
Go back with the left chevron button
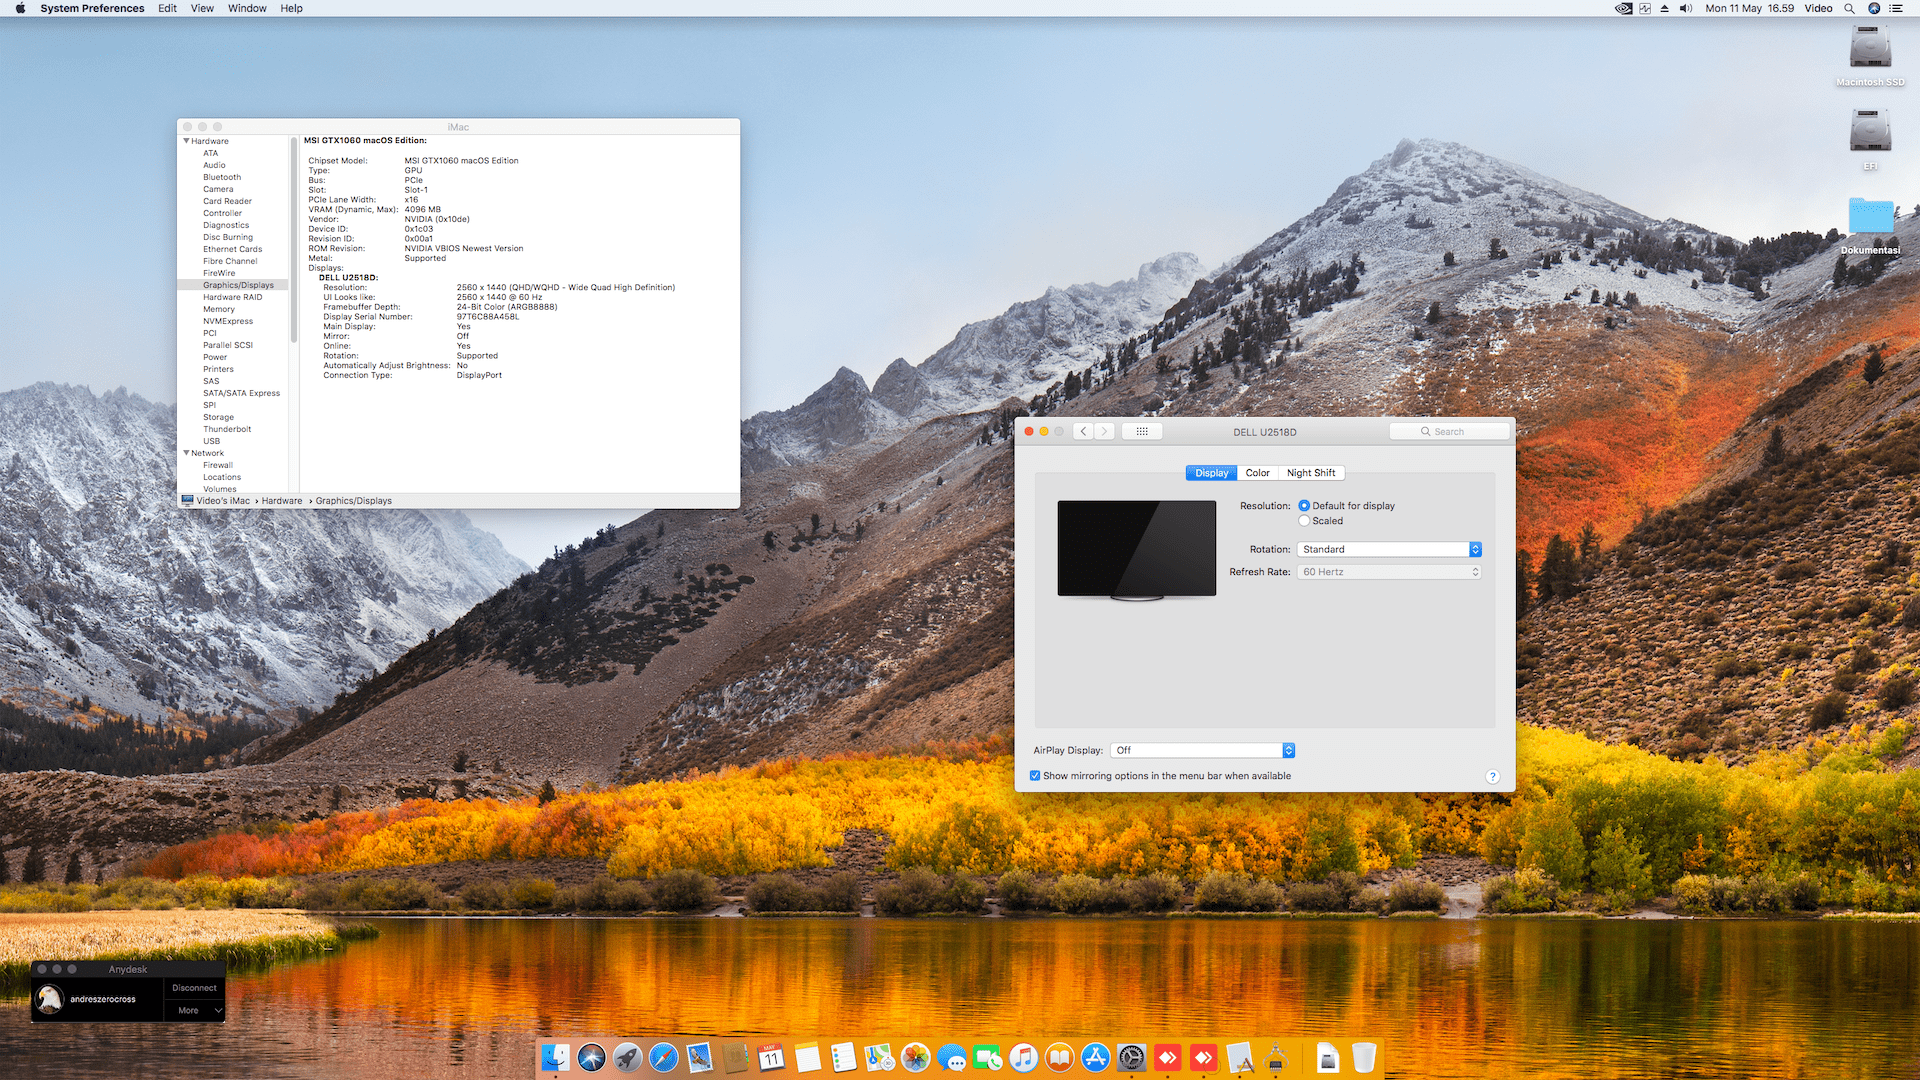[x=1083, y=431]
